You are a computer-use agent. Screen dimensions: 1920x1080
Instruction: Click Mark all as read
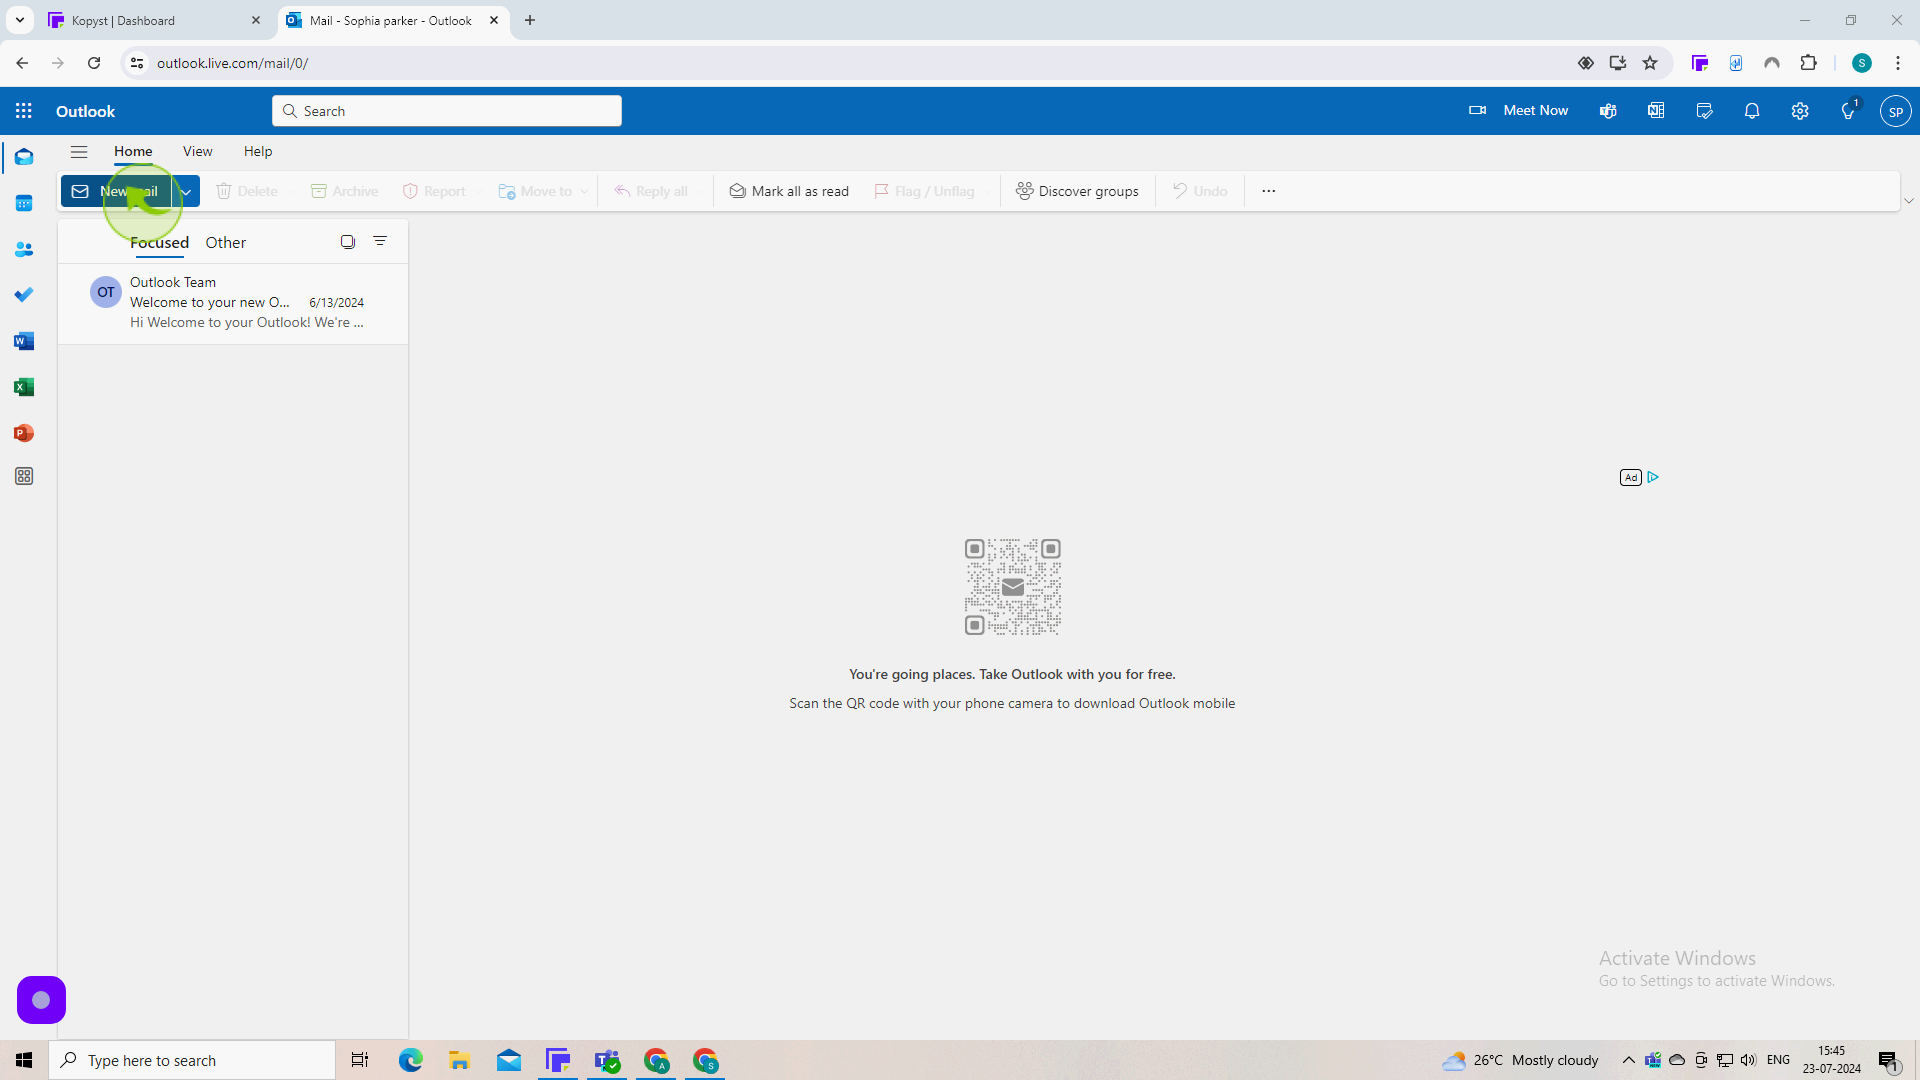tap(789, 191)
